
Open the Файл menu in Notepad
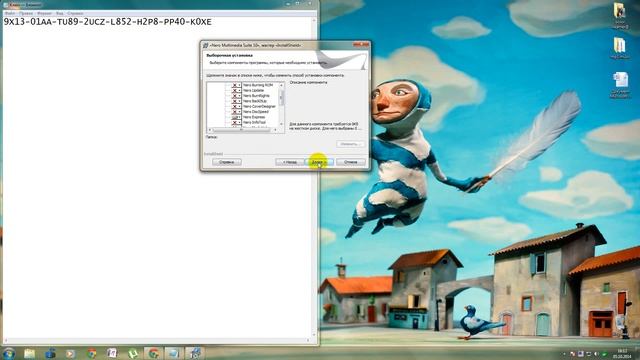(x=9, y=13)
